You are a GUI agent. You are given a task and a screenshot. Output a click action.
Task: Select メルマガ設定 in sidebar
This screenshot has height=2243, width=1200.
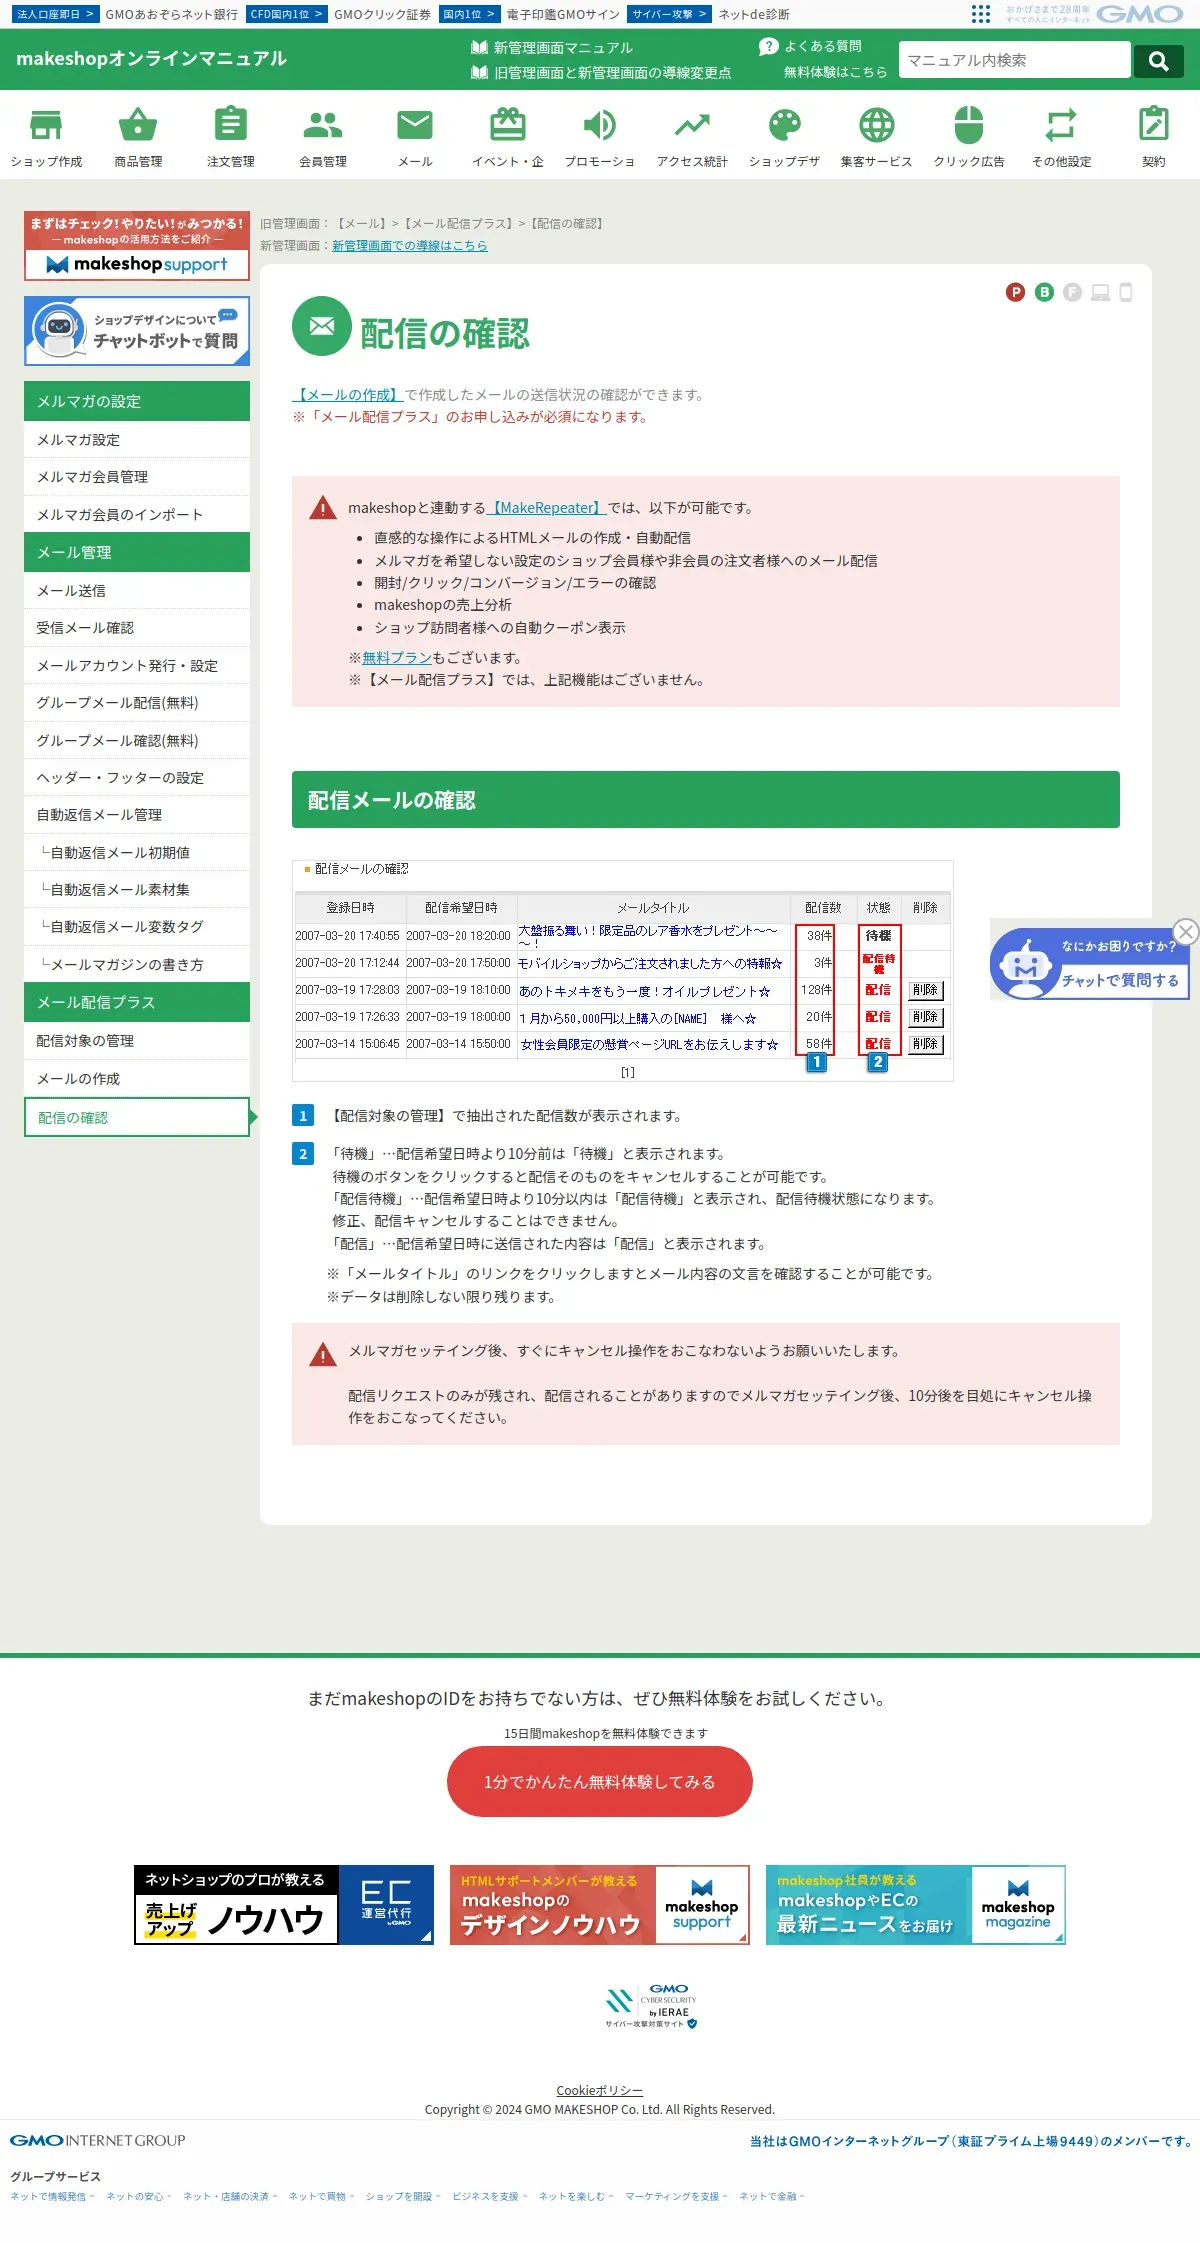click(x=137, y=440)
